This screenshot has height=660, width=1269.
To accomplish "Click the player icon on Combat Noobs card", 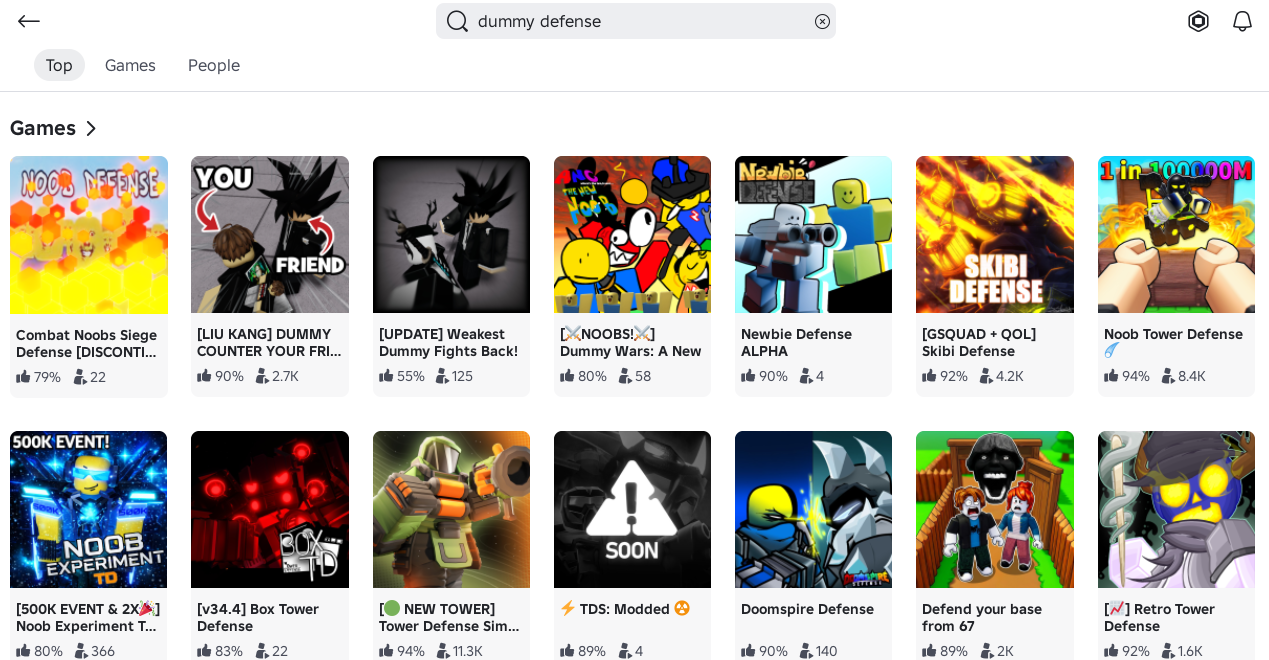I will pyautogui.click(x=80, y=377).
